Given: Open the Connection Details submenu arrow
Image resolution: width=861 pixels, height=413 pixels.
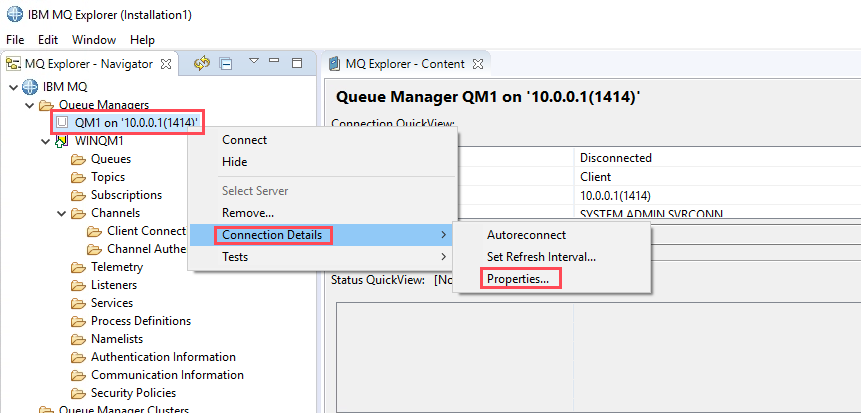Looking at the screenshot, I should (x=444, y=235).
